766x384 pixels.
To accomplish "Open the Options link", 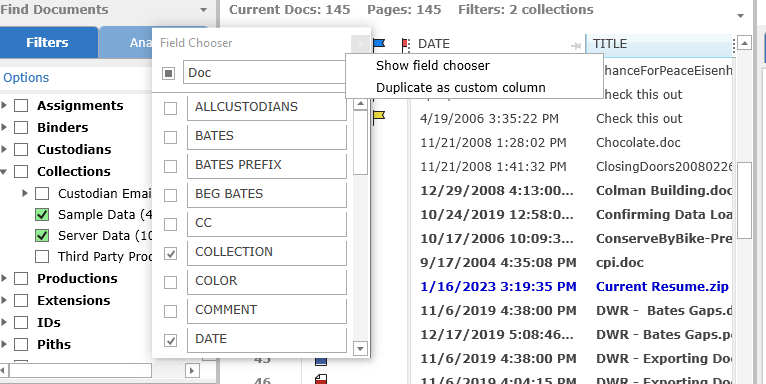I will [x=26, y=78].
